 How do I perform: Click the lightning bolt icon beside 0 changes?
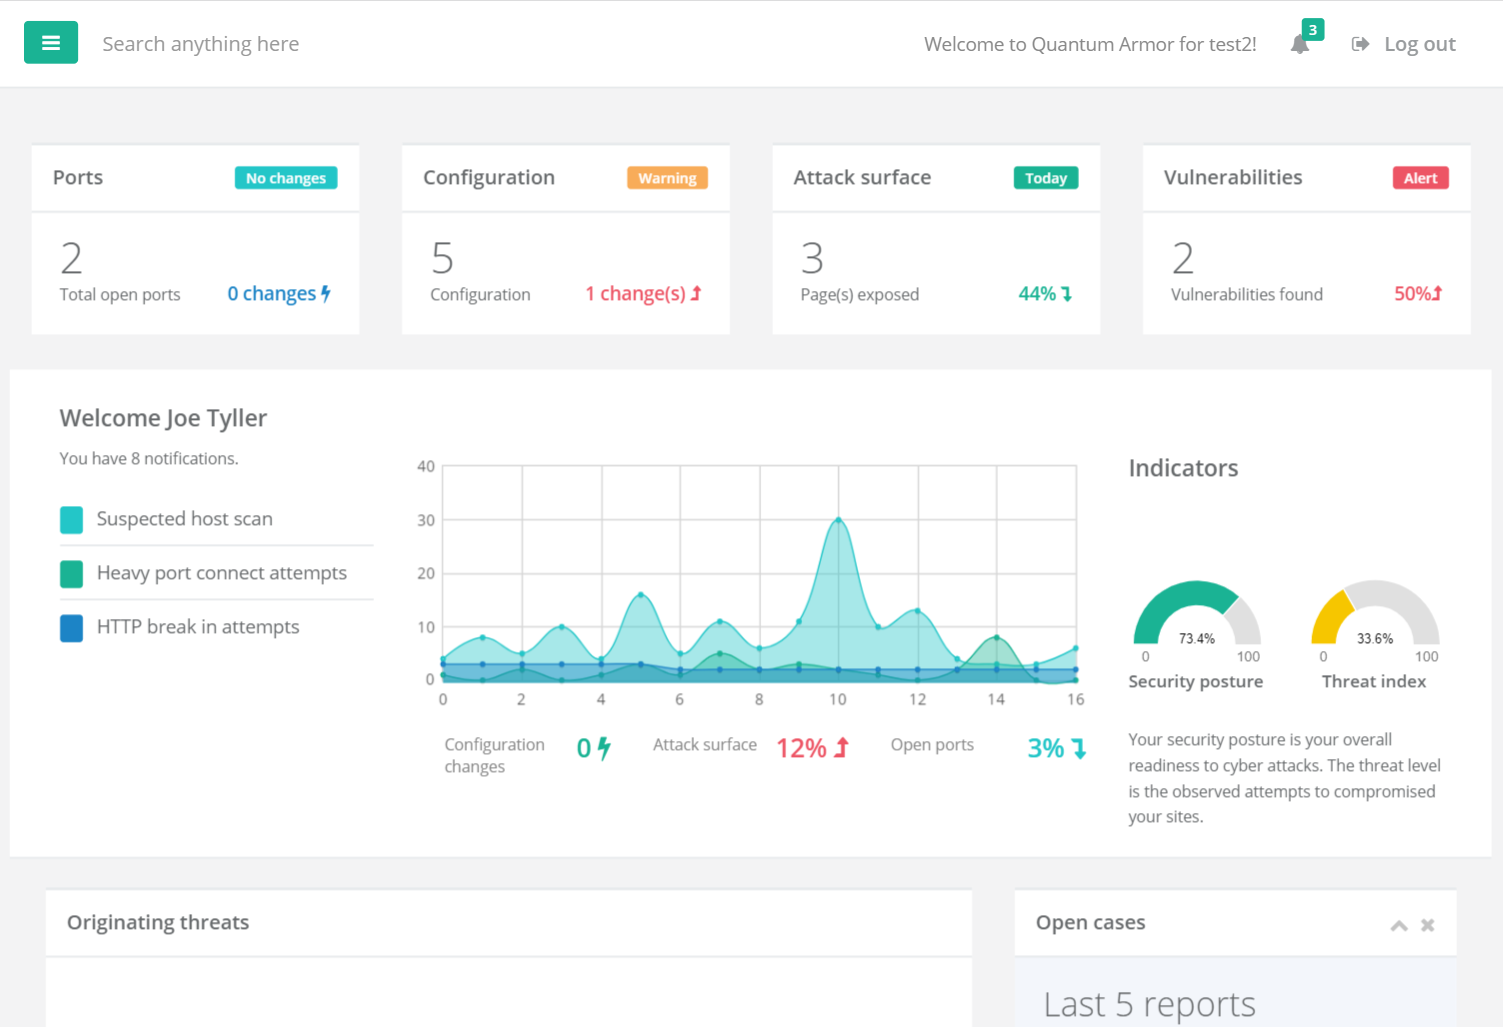(326, 294)
